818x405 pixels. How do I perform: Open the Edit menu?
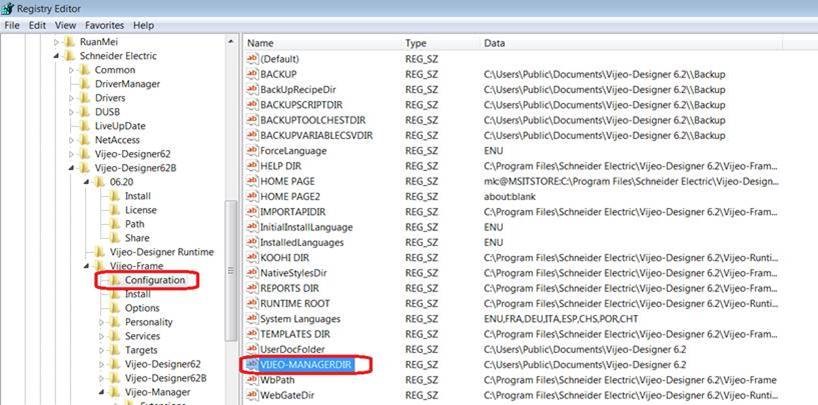[x=37, y=25]
